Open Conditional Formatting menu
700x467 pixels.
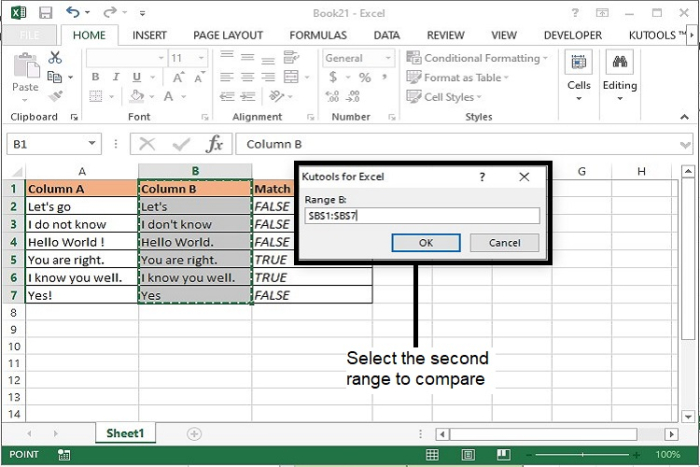(x=477, y=58)
